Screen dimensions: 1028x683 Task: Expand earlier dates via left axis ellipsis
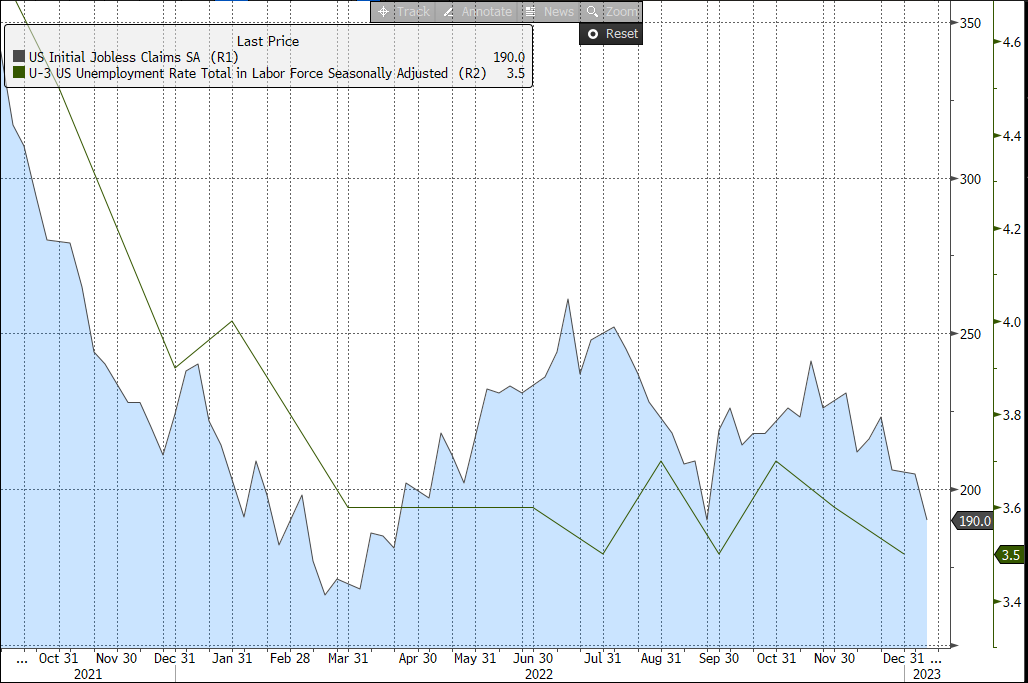point(21,659)
